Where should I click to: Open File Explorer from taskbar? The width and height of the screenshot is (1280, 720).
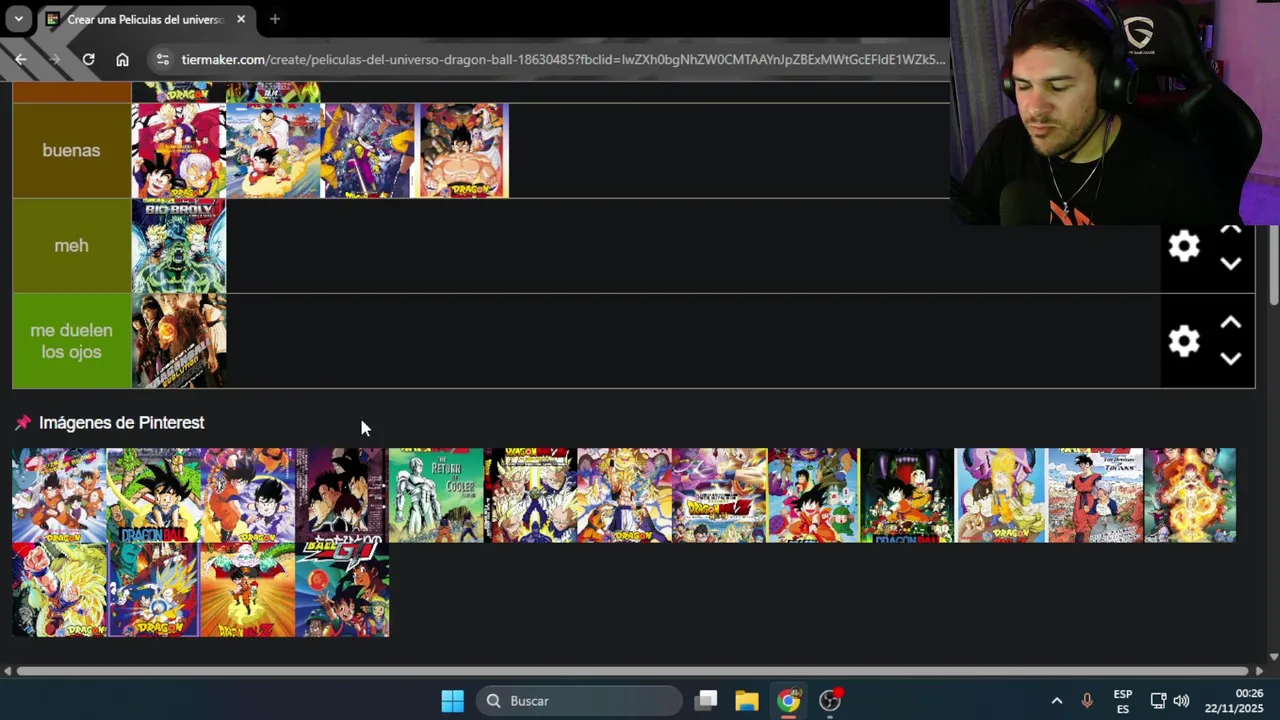747,701
